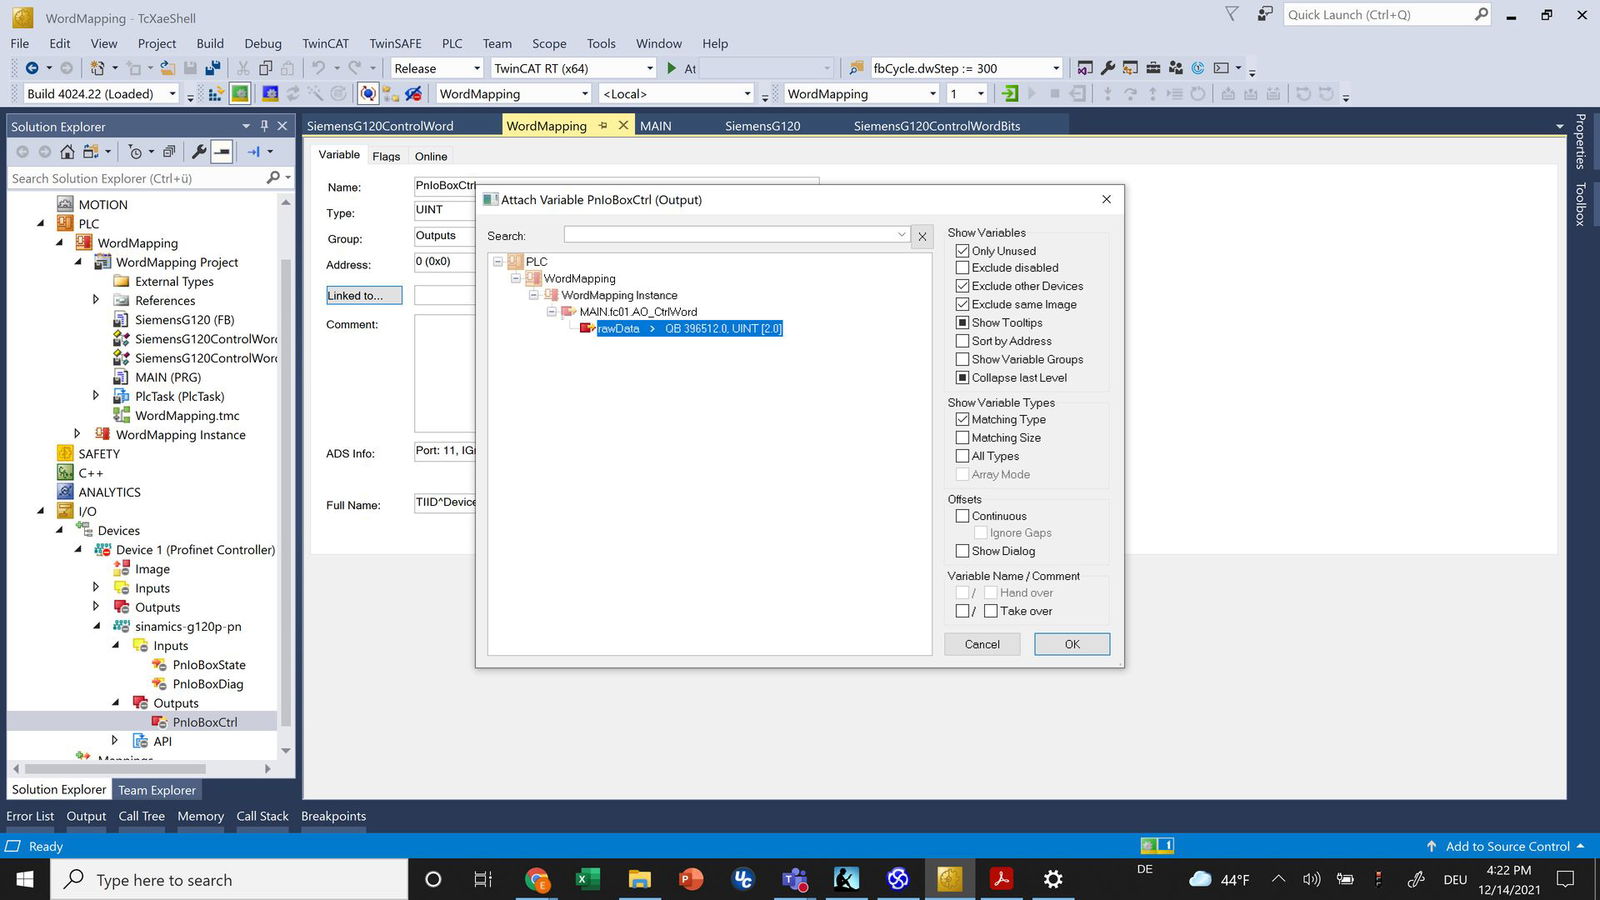The image size is (1600, 900).
Task: Expand WordMapping Instance in Solution Explorer
Action: point(77,434)
